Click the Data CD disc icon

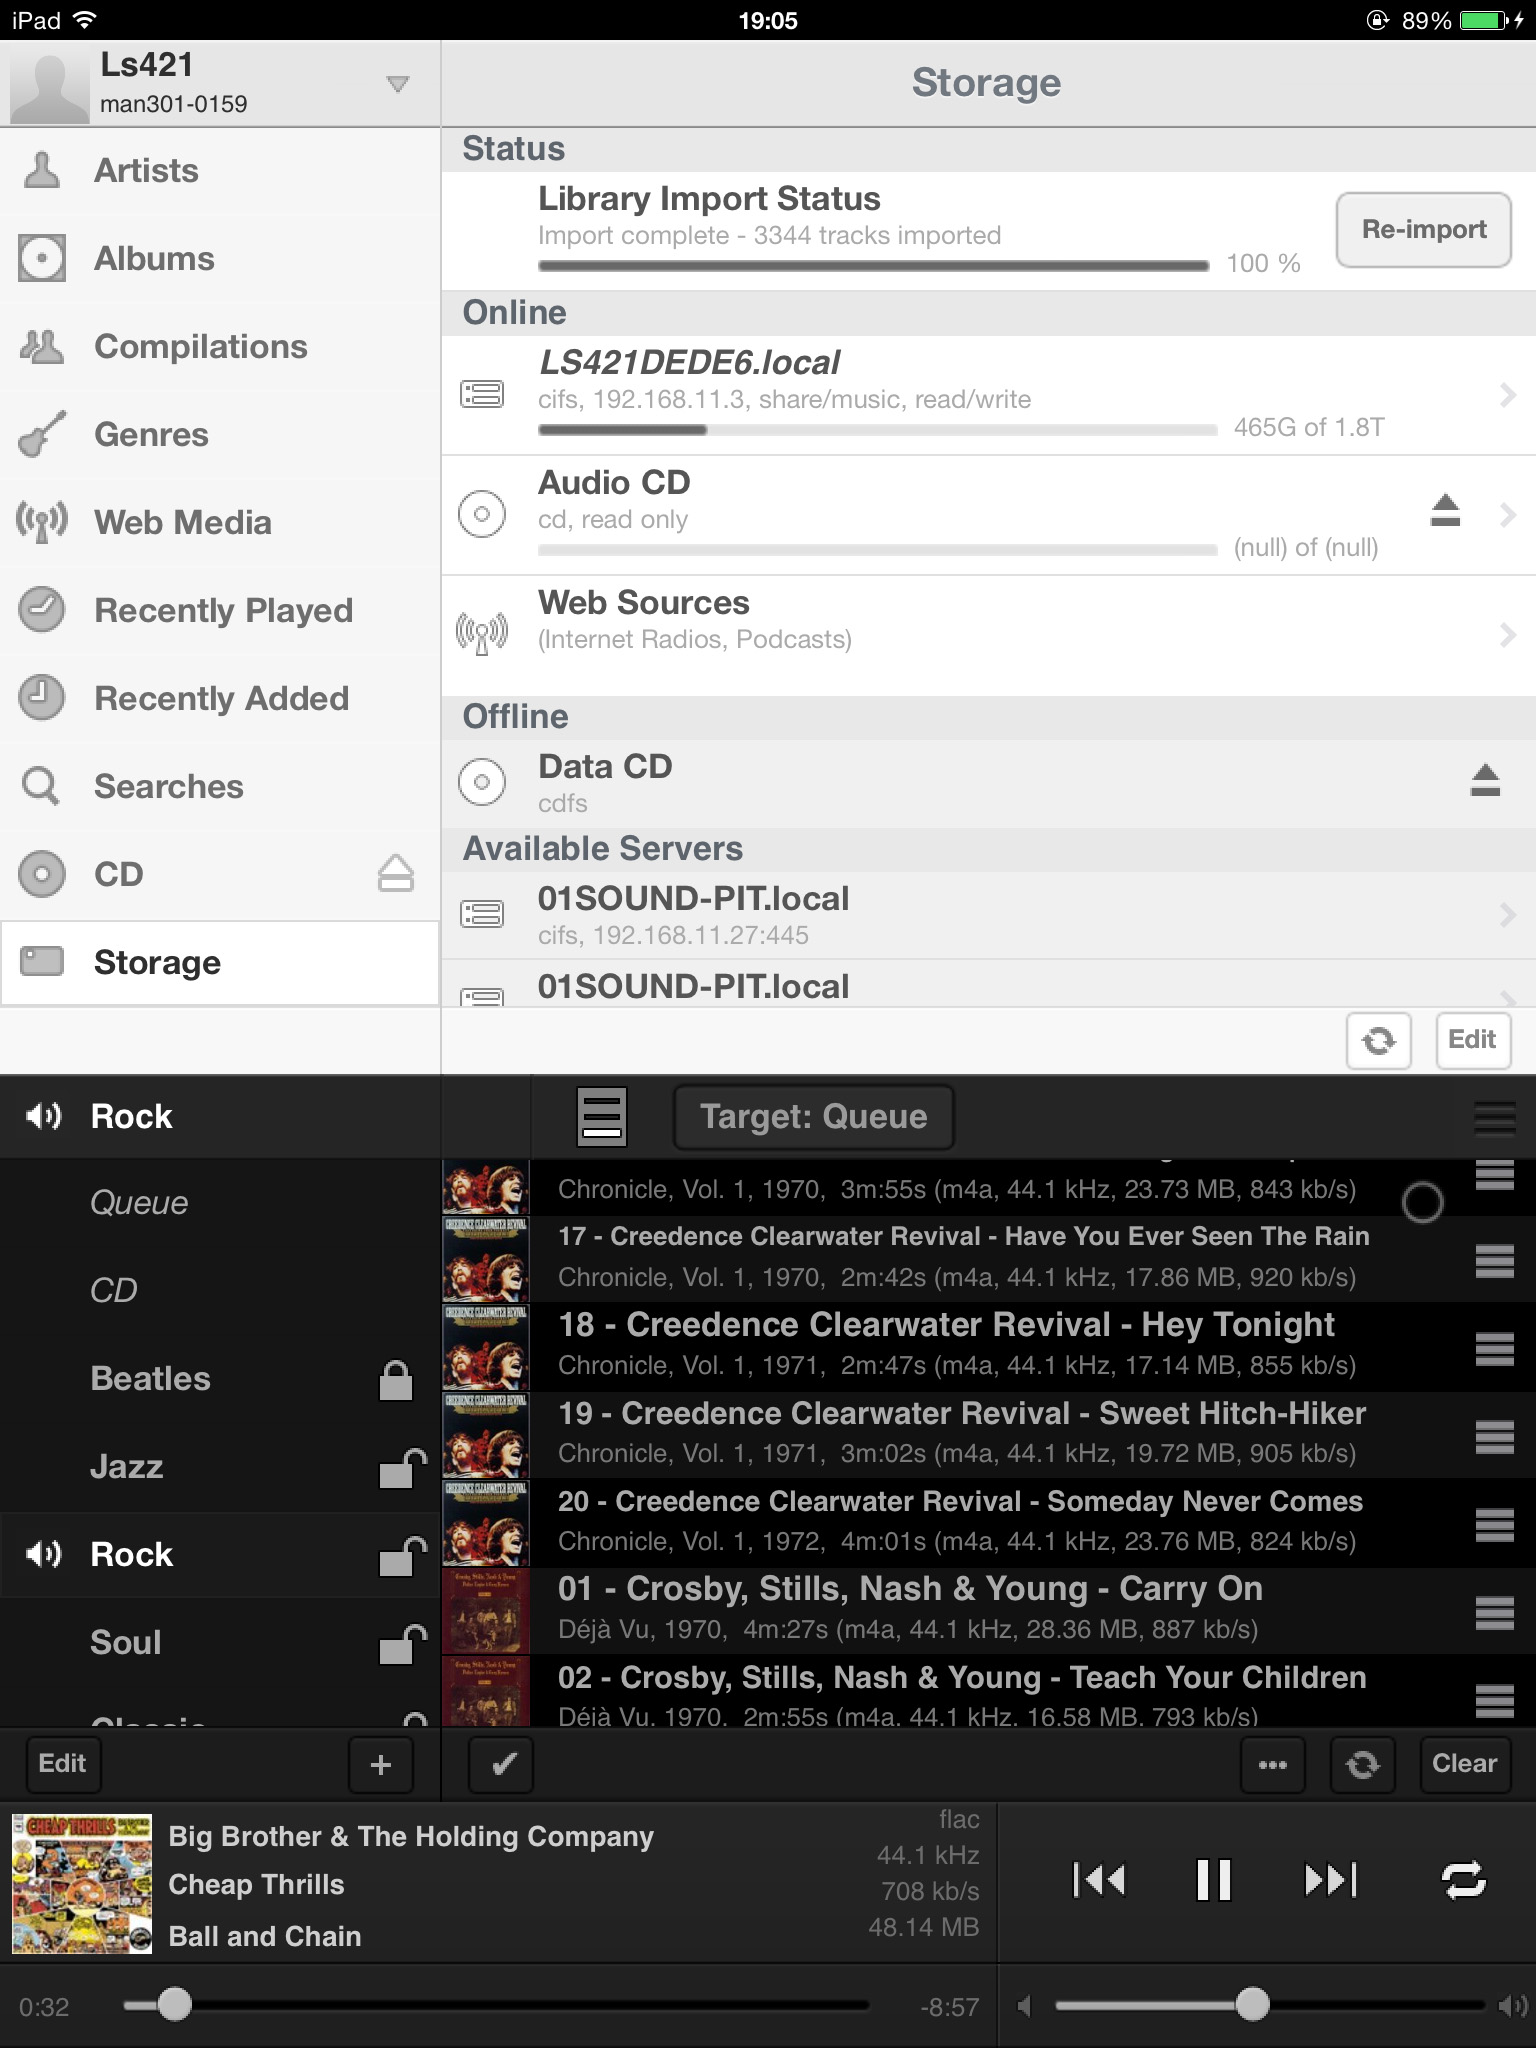481,782
